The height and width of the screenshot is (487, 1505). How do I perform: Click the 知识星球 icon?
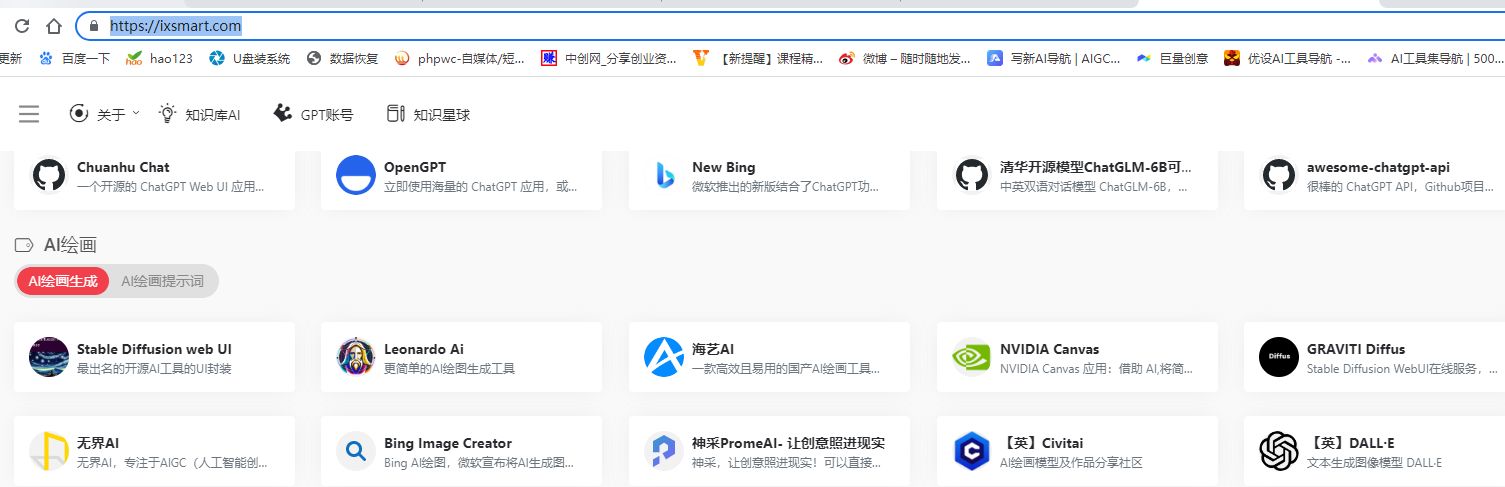point(396,114)
